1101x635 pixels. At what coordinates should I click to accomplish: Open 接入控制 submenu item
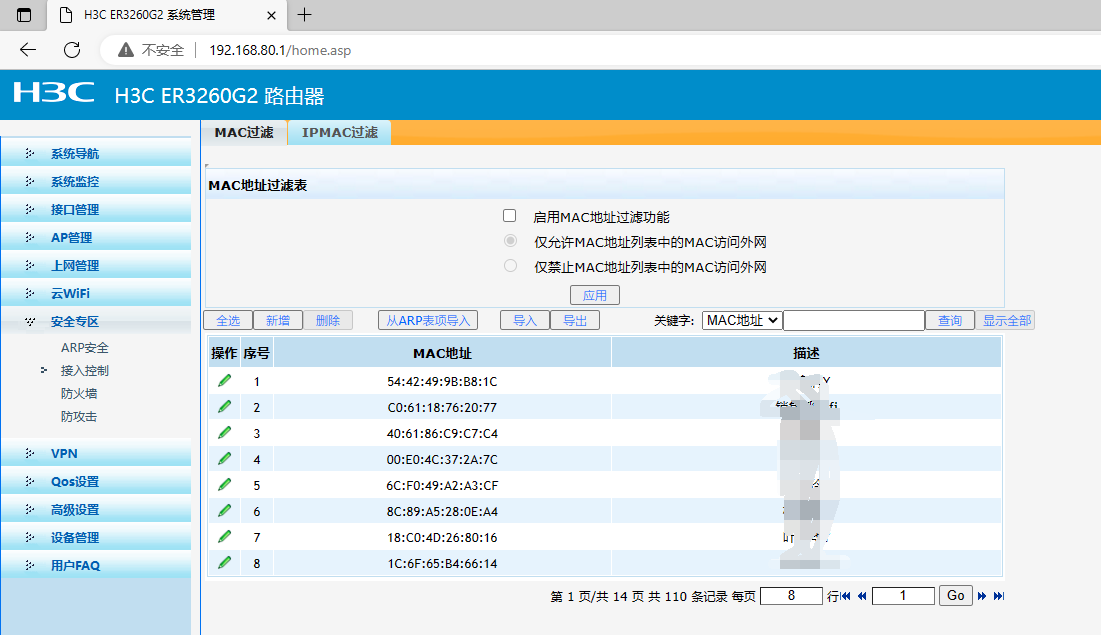tap(84, 370)
